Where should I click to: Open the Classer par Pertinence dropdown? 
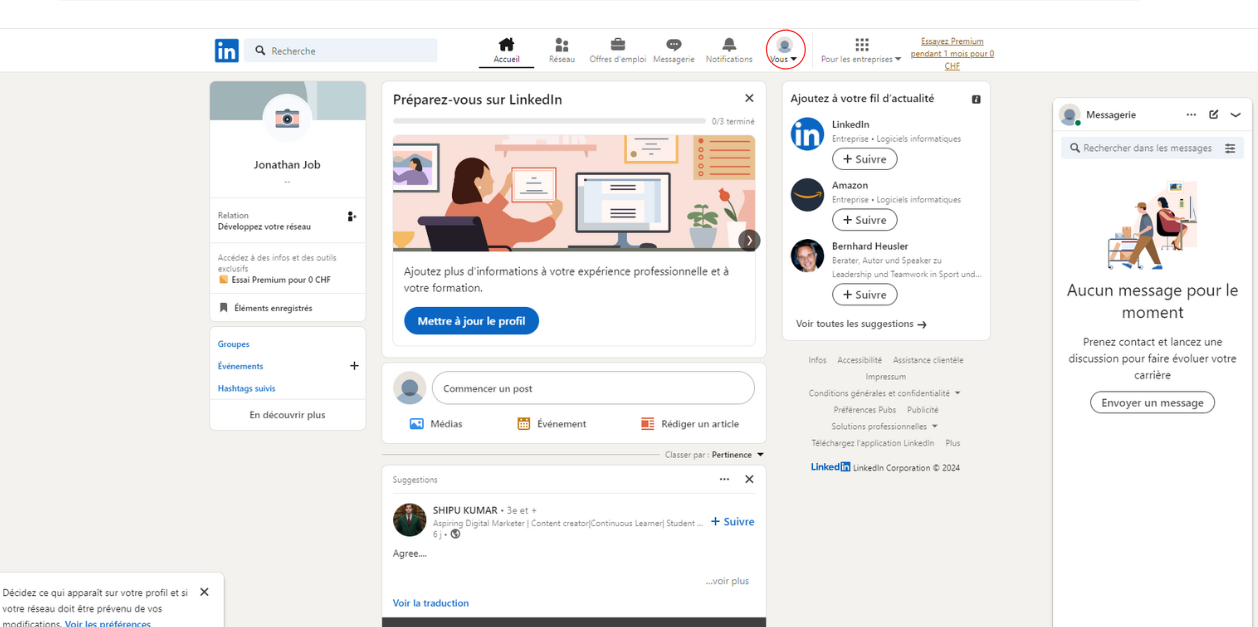click(x=738, y=455)
